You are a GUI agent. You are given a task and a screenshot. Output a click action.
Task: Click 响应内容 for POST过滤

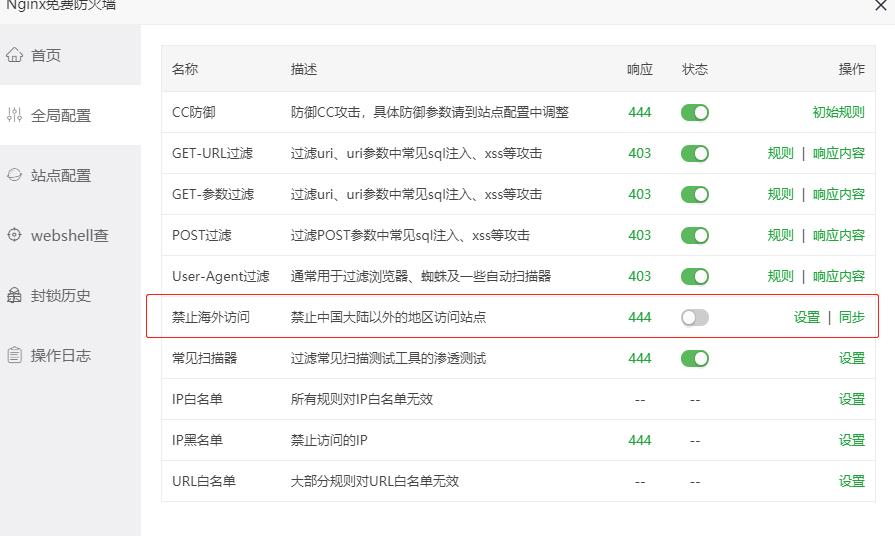838,235
